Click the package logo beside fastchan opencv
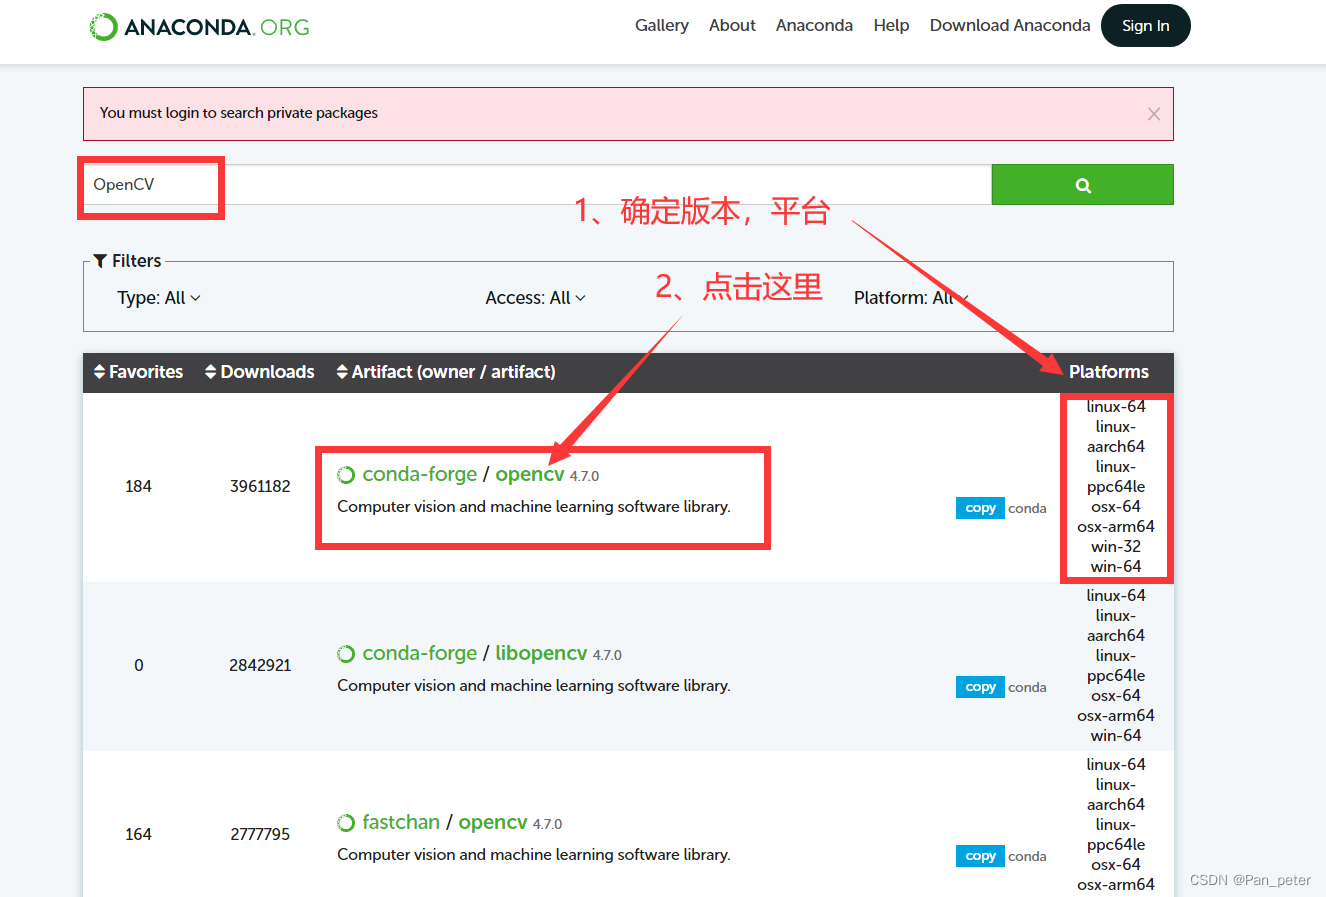1326x897 pixels. 346,822
